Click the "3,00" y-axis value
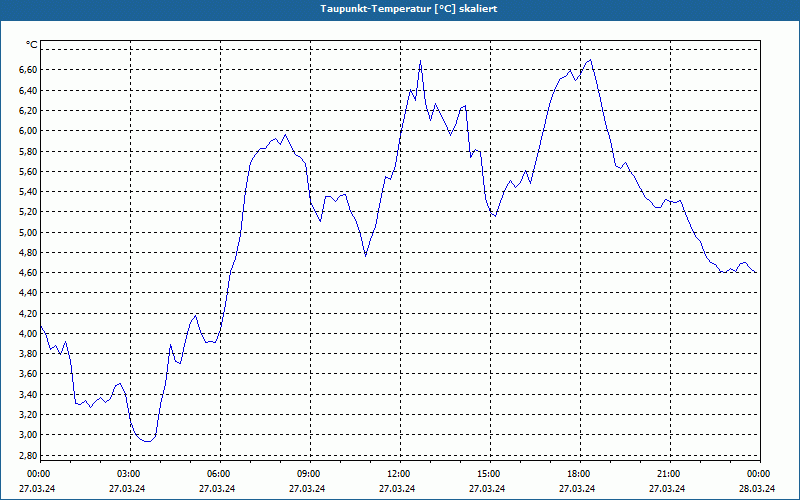 click(29, 435)
